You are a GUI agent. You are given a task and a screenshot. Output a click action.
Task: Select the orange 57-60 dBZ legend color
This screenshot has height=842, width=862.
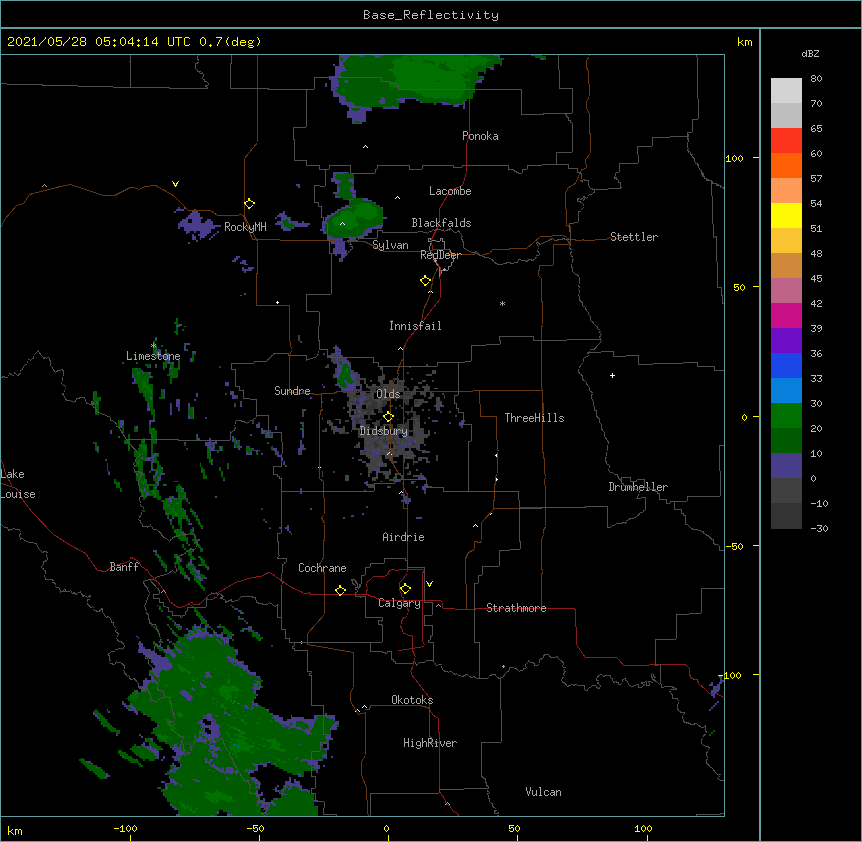pos(786,165)
